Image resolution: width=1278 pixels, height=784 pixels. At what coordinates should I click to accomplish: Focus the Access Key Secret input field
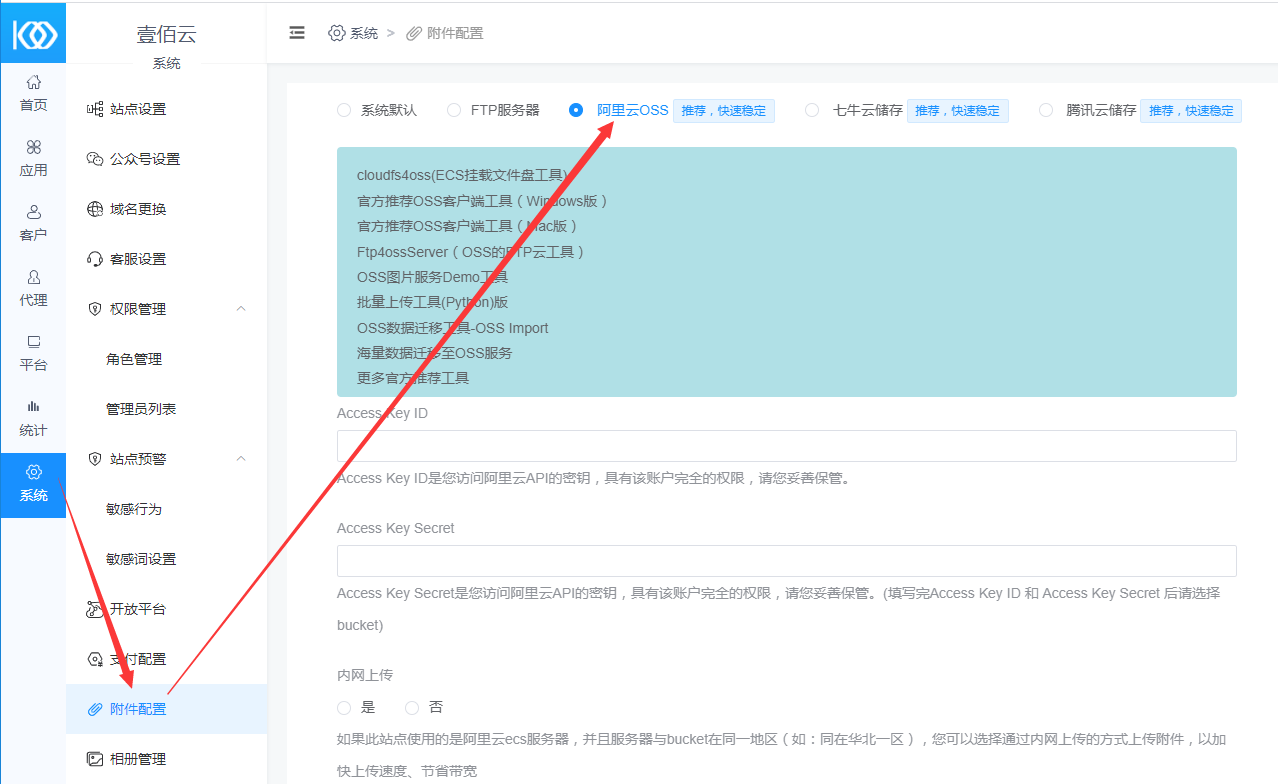(x=787, y=561)
